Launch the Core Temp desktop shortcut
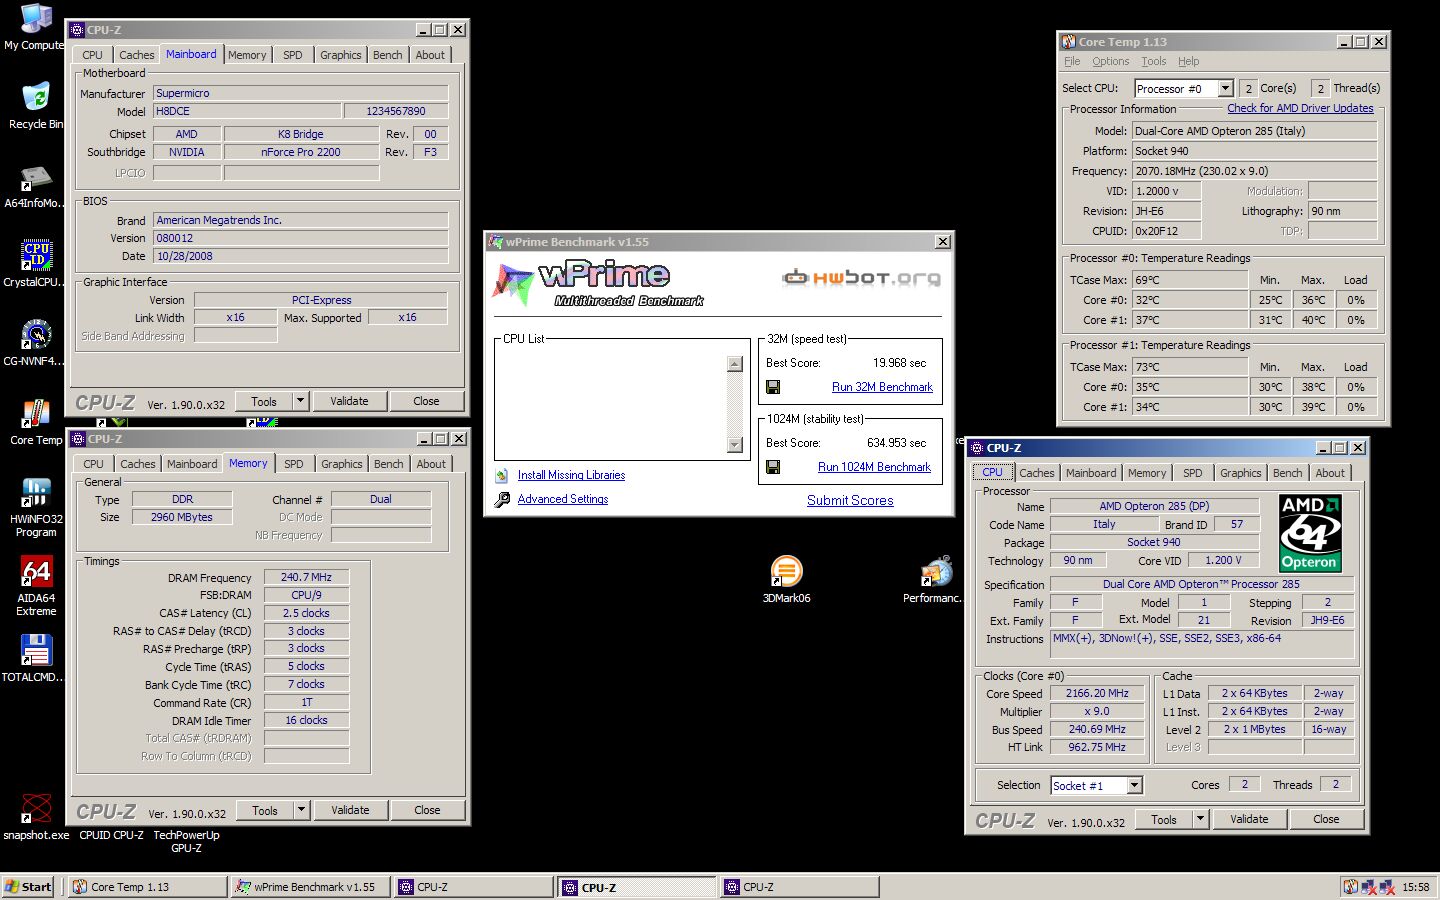Image resolution: width=1440 pixels, height=900 pixels. point(36,414)
